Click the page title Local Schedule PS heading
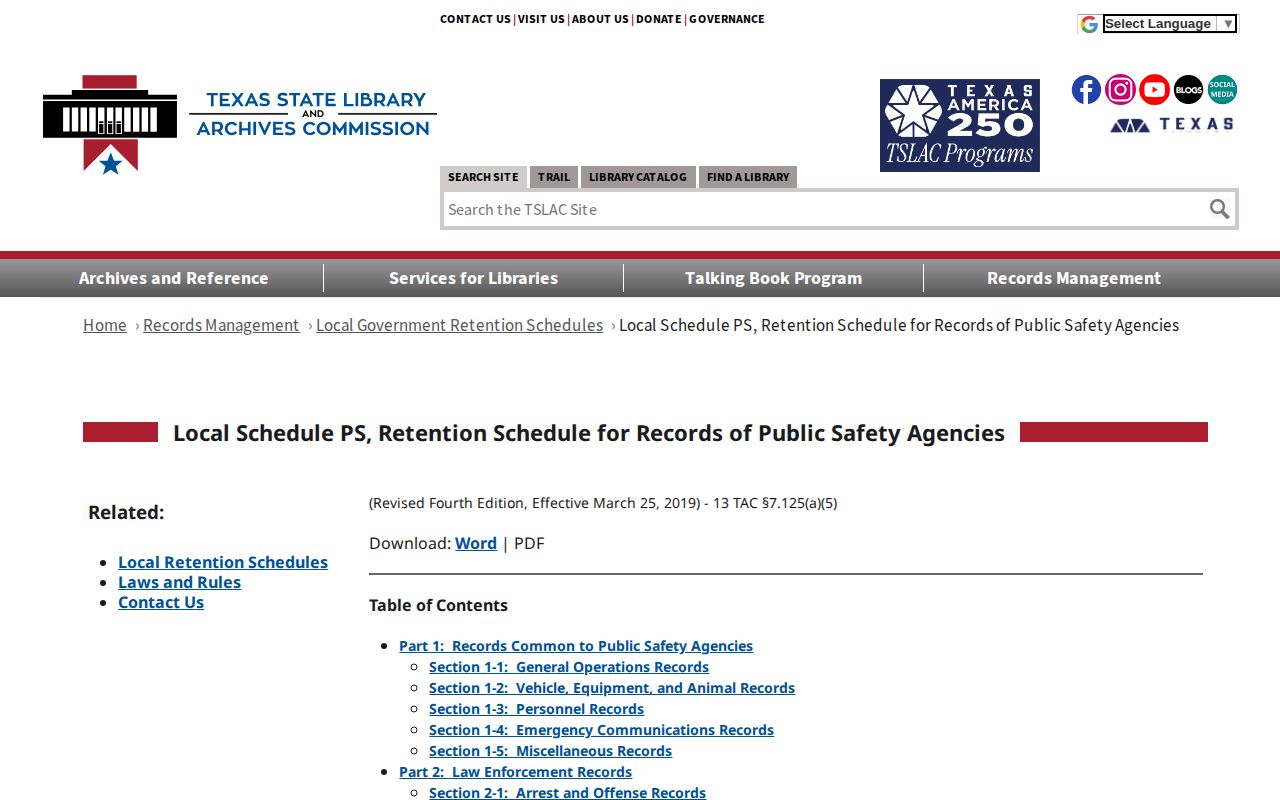Screen dimensions: 1280x800 click(x=589, y=433)
